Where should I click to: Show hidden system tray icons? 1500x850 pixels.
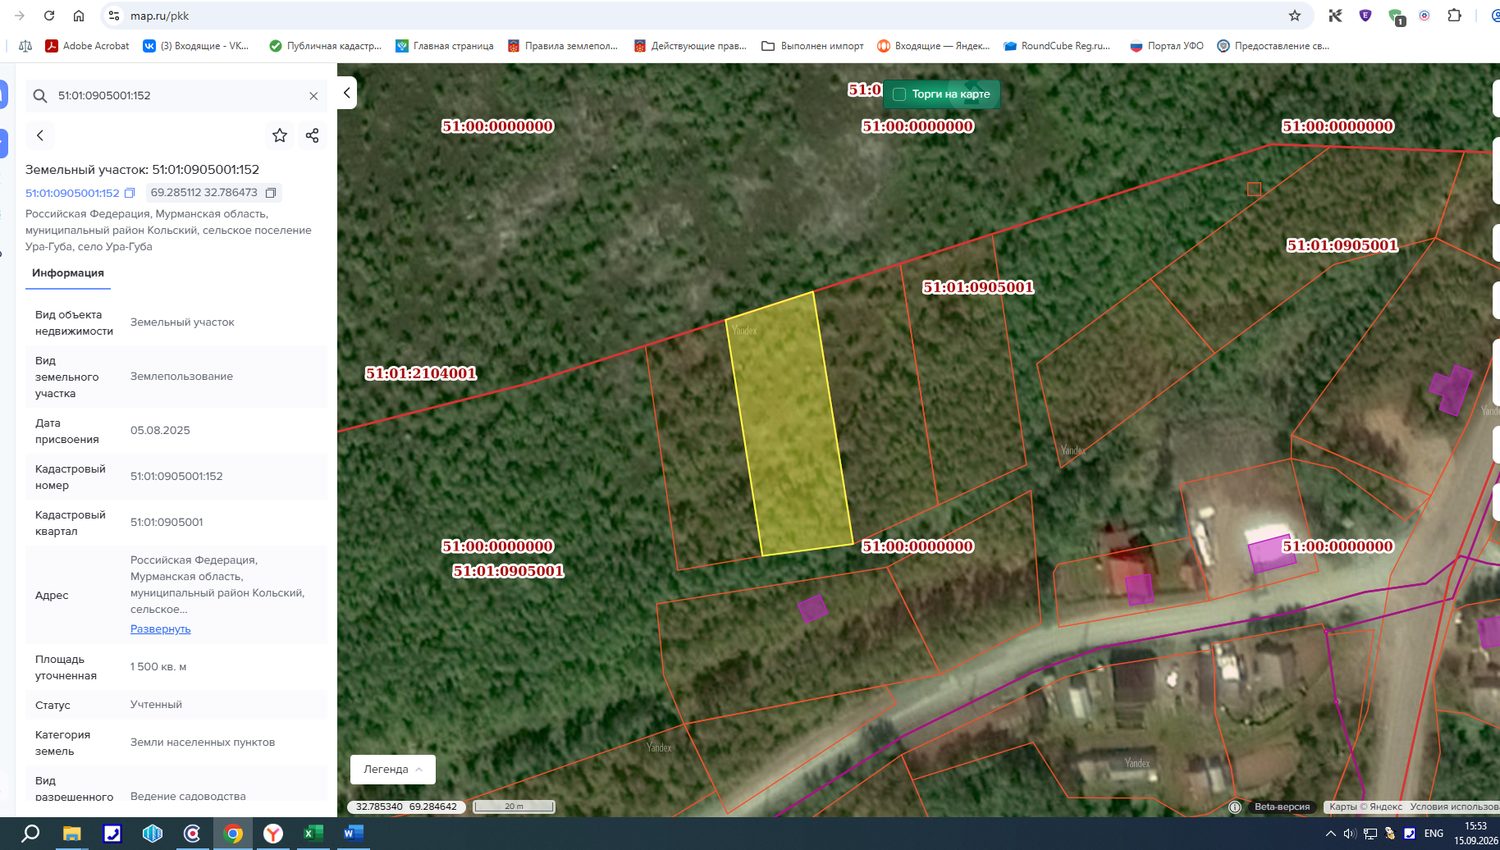pos(1330,833)
